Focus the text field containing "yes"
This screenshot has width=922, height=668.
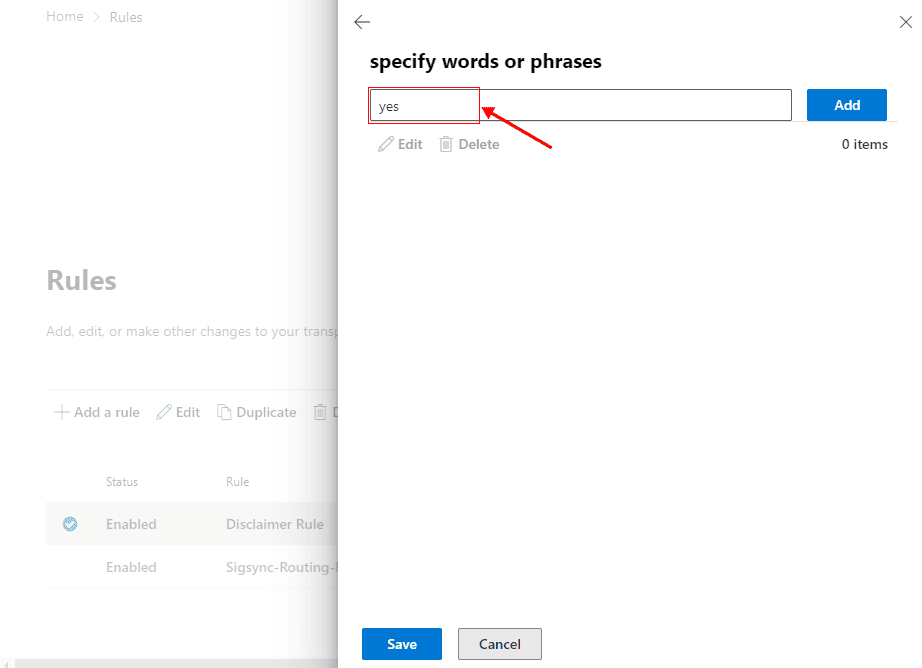pos(580,106)
